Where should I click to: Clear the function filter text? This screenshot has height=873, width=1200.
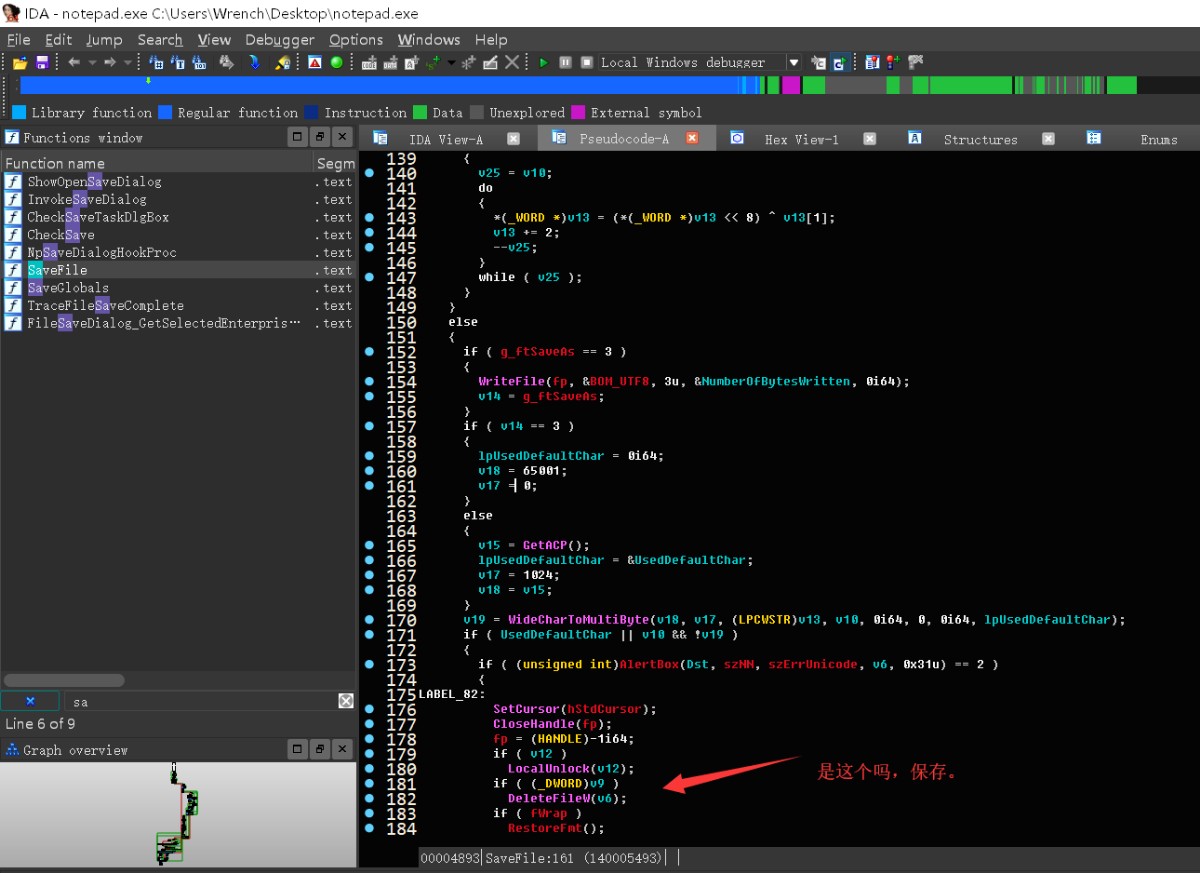346,702
